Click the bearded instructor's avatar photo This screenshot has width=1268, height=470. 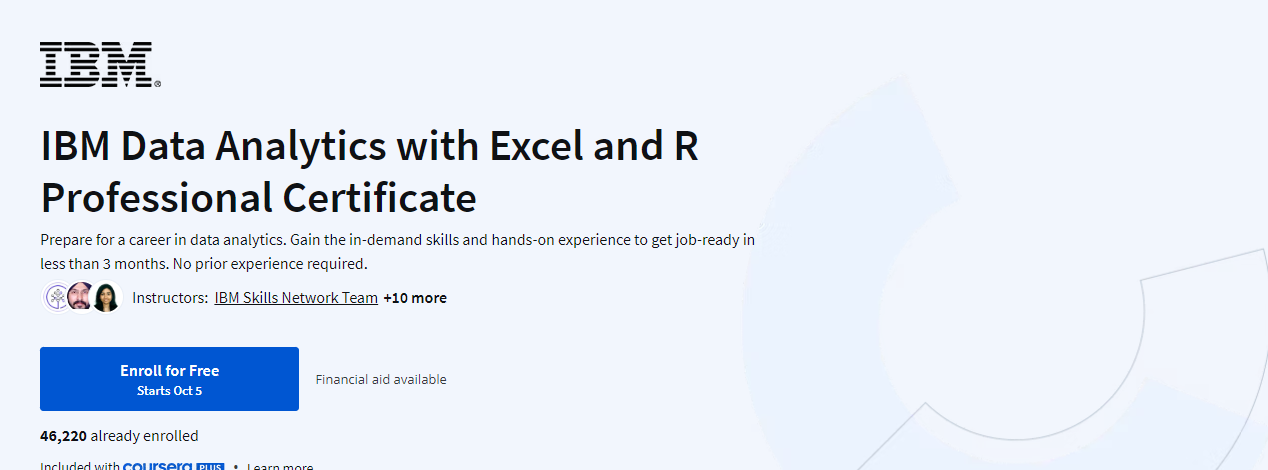click(x=81, y=297)
